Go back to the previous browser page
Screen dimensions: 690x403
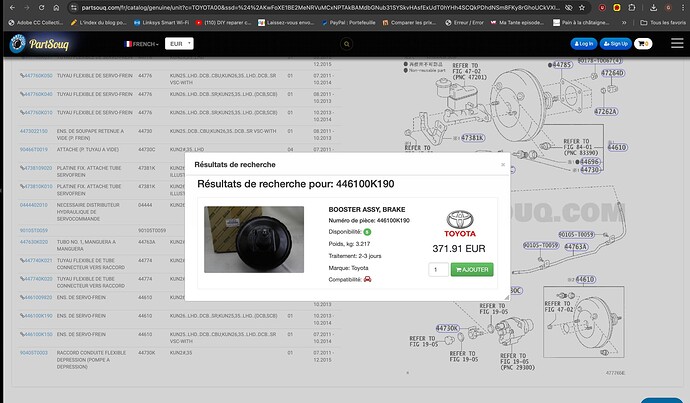click(x=12, y=7)
